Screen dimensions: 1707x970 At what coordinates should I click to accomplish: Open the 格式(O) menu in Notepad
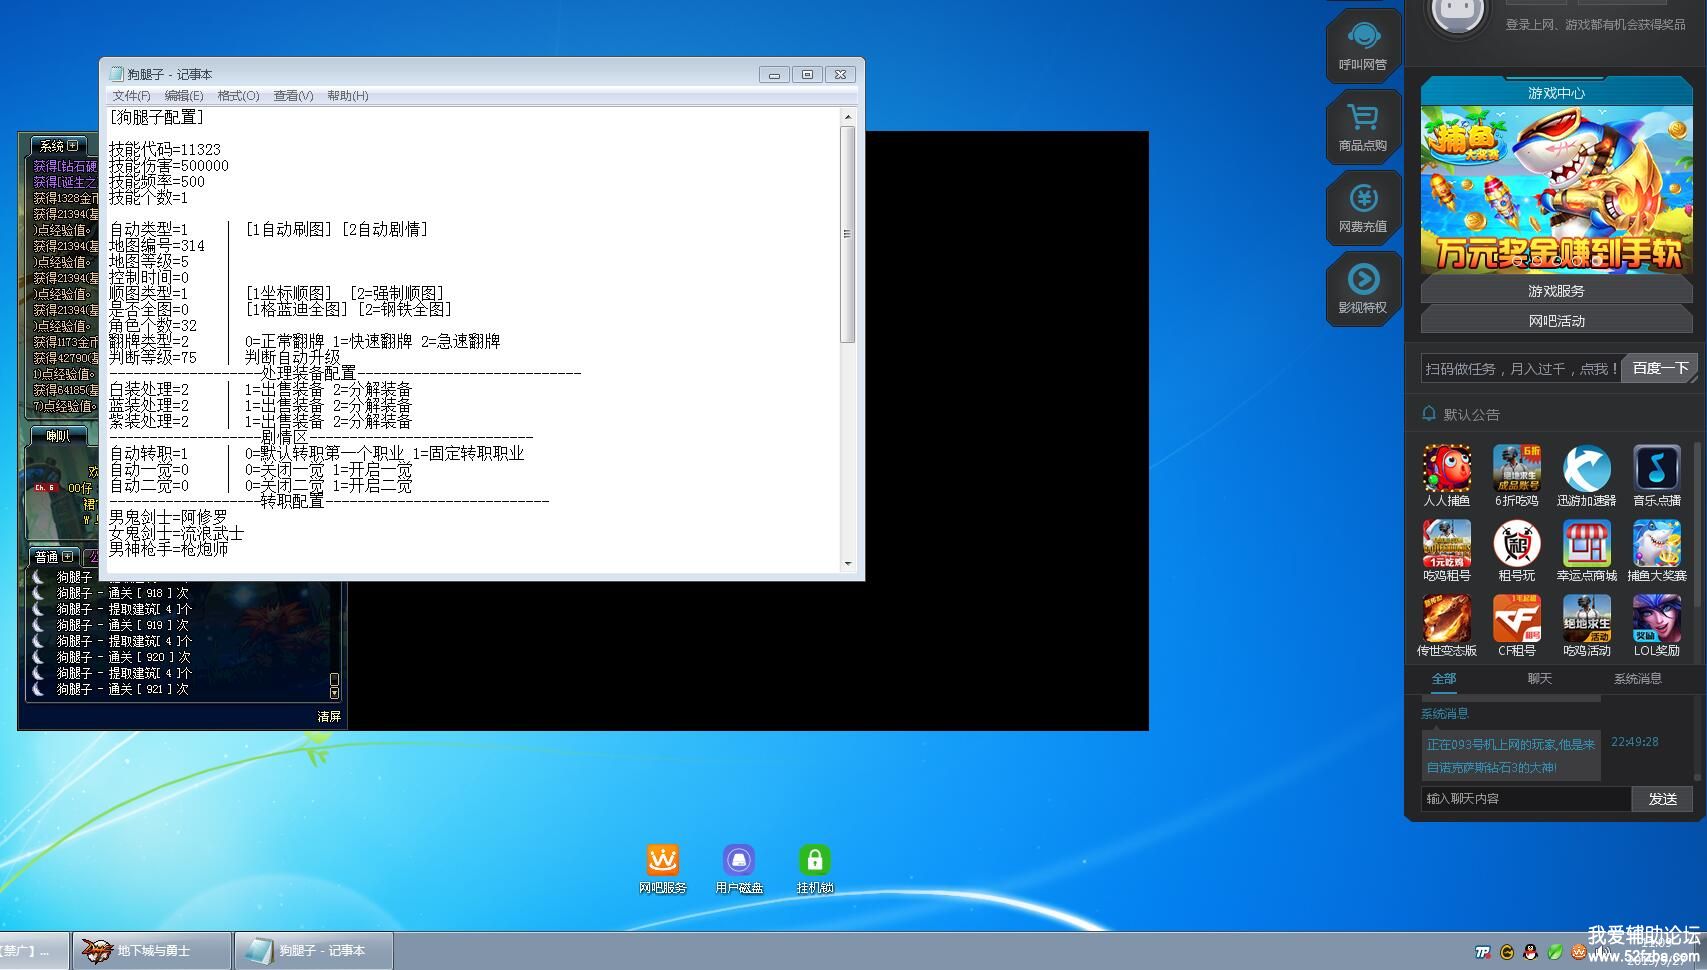(x=238, y=96)
